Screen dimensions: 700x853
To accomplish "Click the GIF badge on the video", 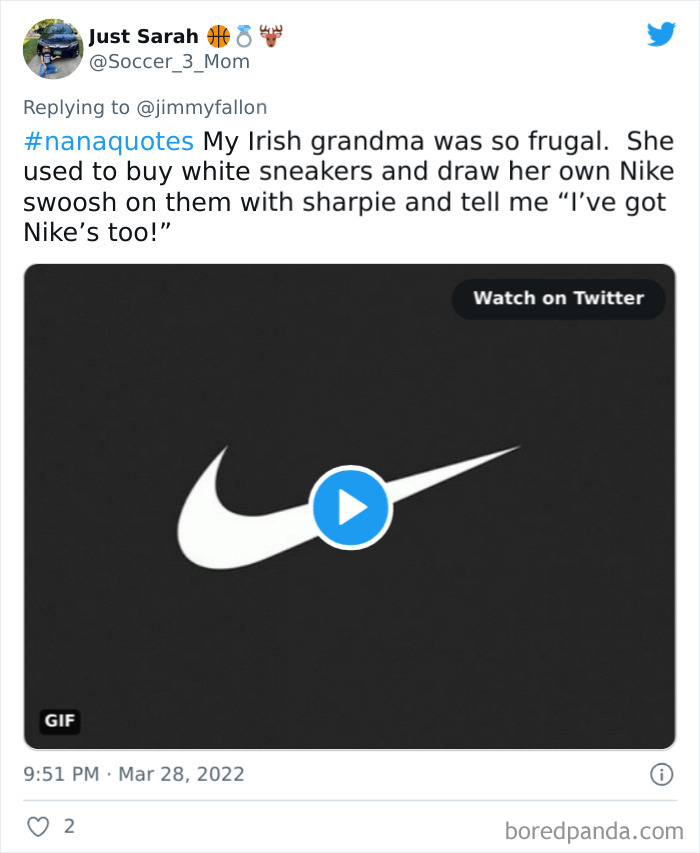I will coord(59,720).
